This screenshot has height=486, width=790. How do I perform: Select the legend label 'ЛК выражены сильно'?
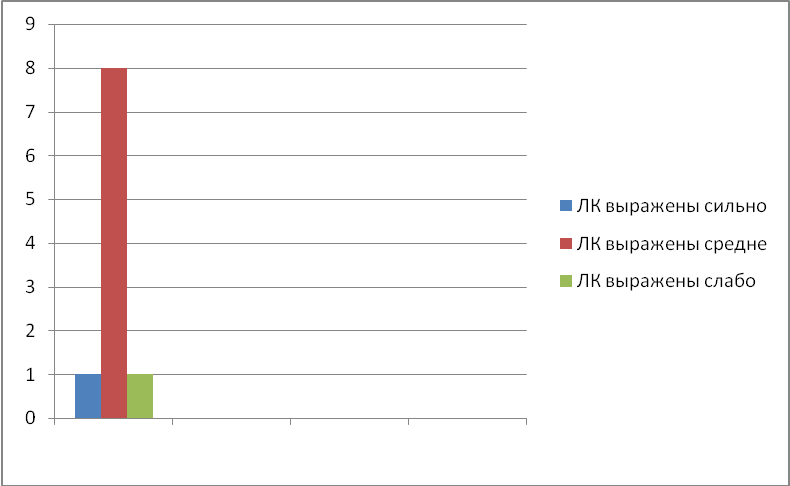672,206
